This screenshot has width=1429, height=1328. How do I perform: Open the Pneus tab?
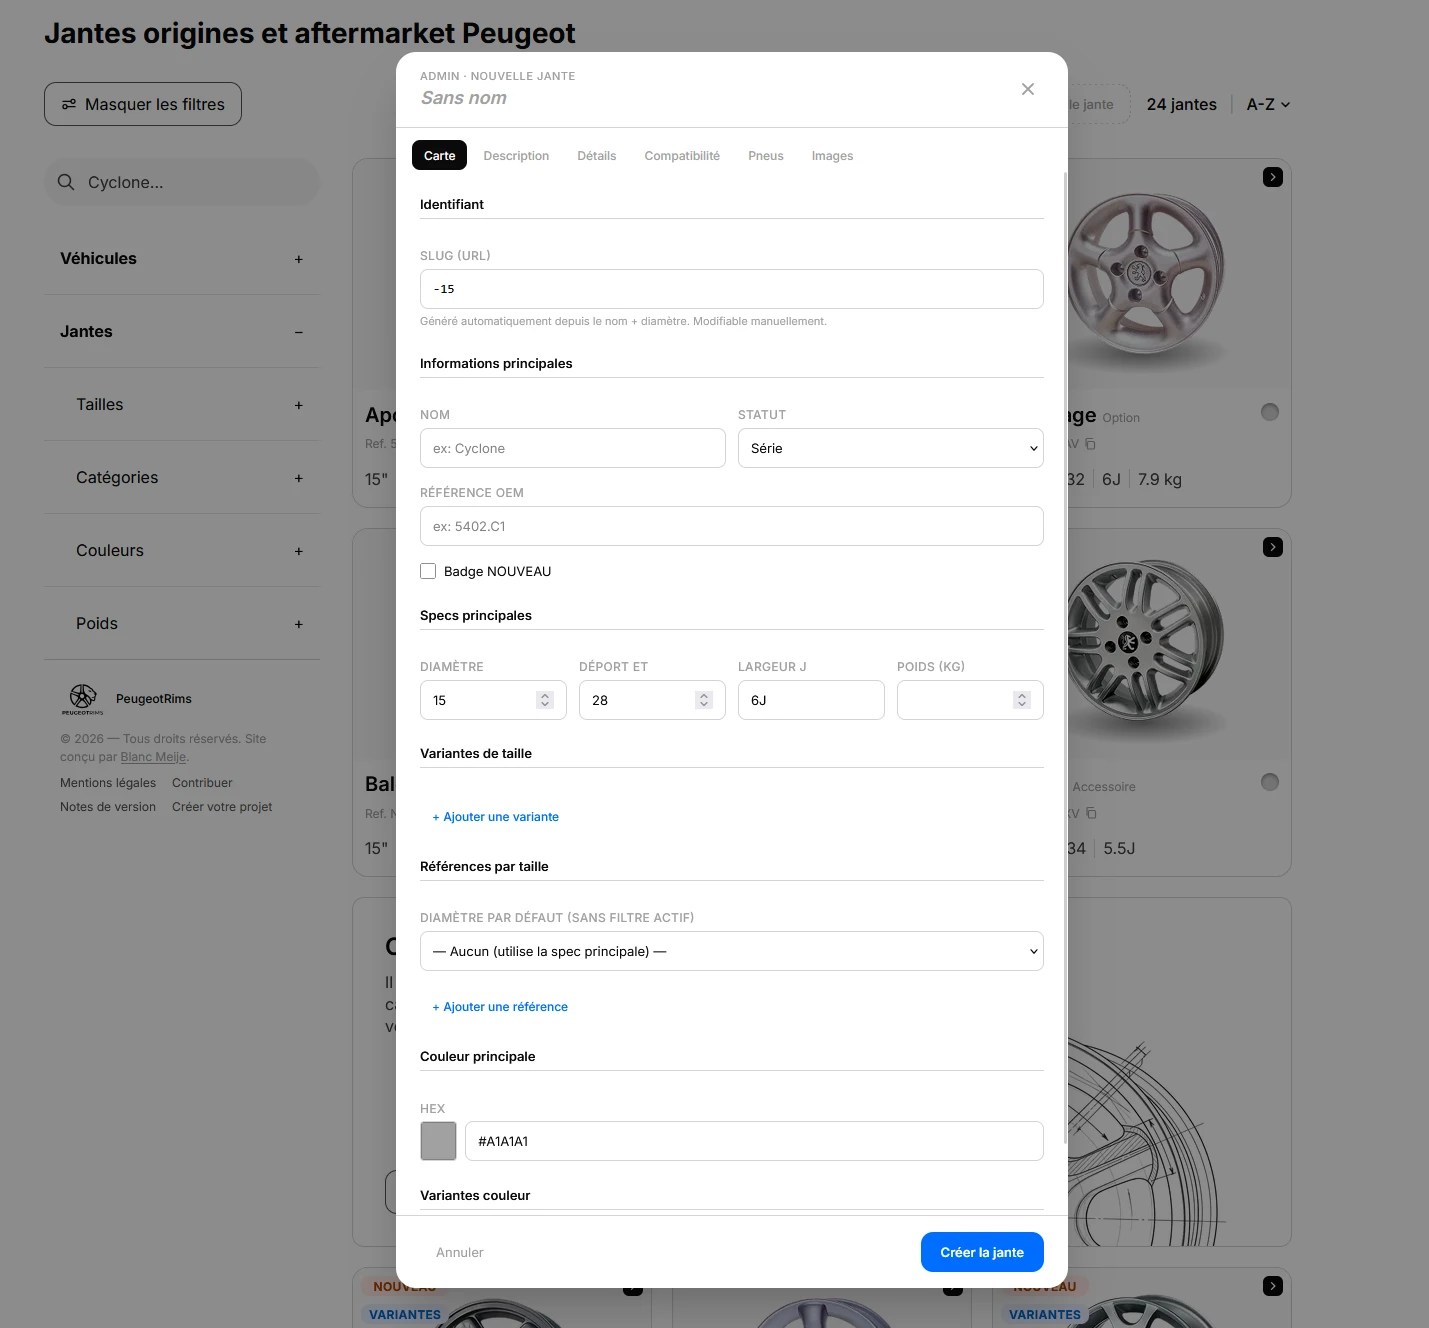766,155
